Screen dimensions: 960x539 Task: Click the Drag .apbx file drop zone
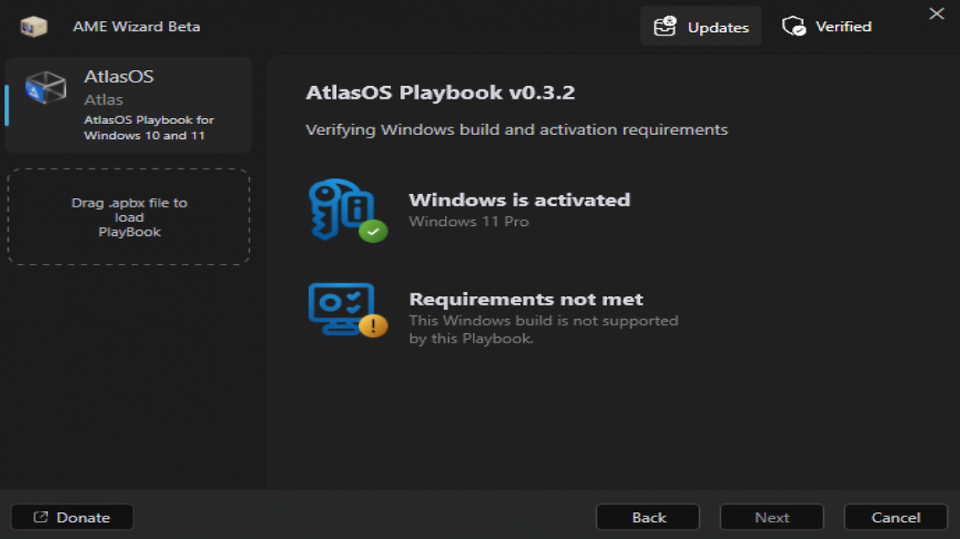[129, 217]
